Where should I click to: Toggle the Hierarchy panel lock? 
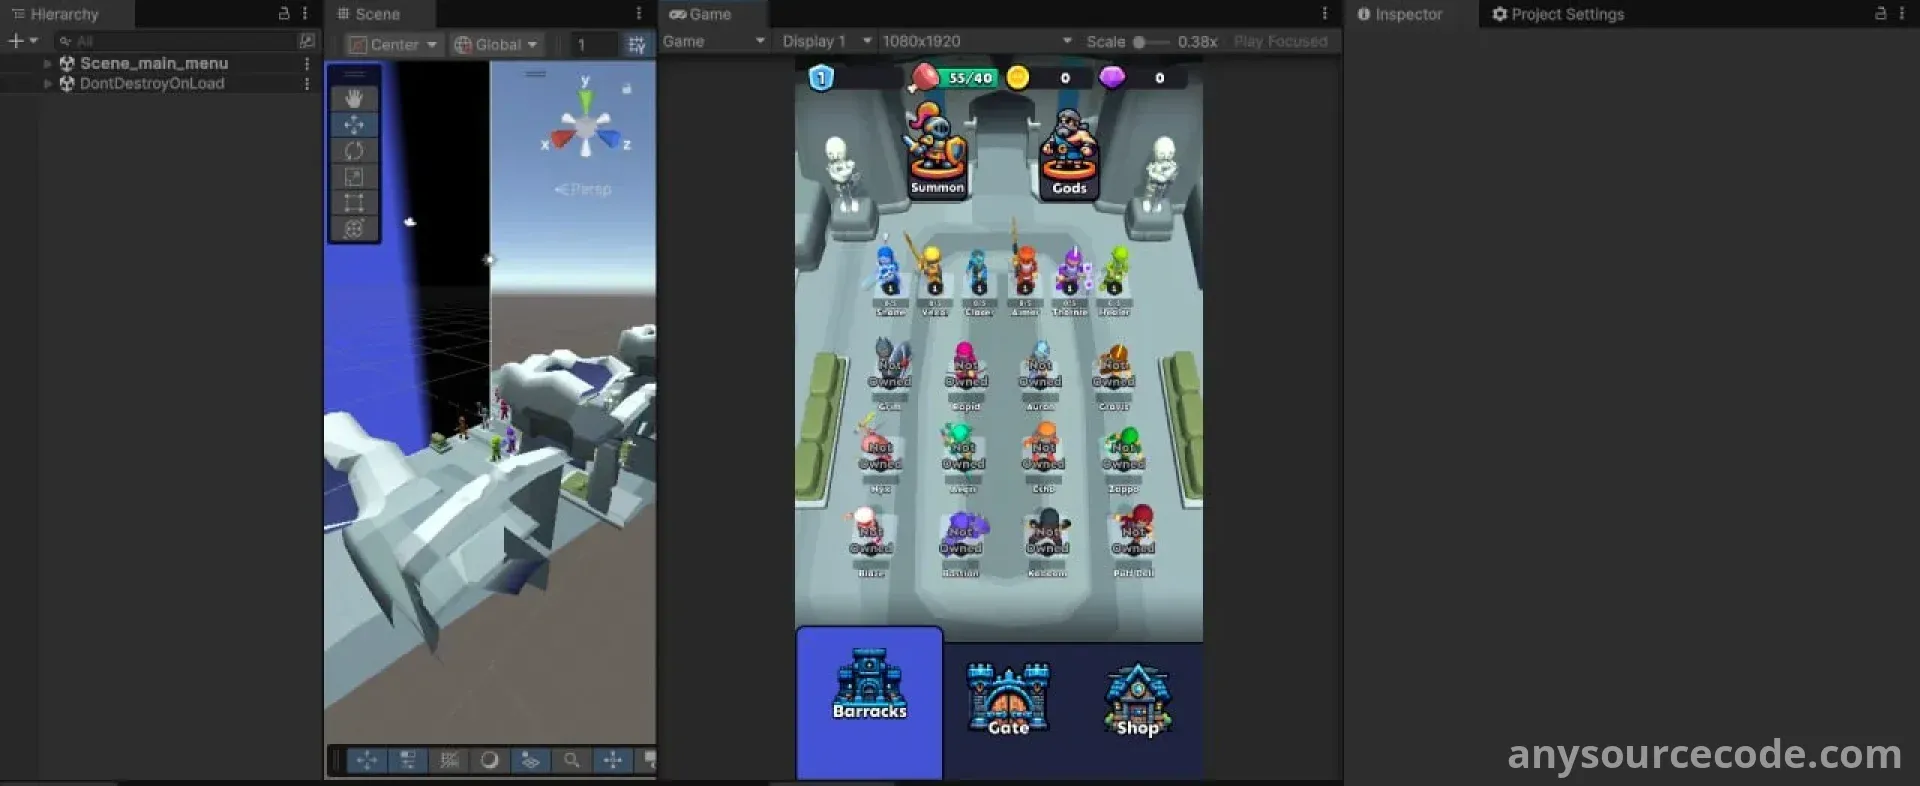coord(284,14)
